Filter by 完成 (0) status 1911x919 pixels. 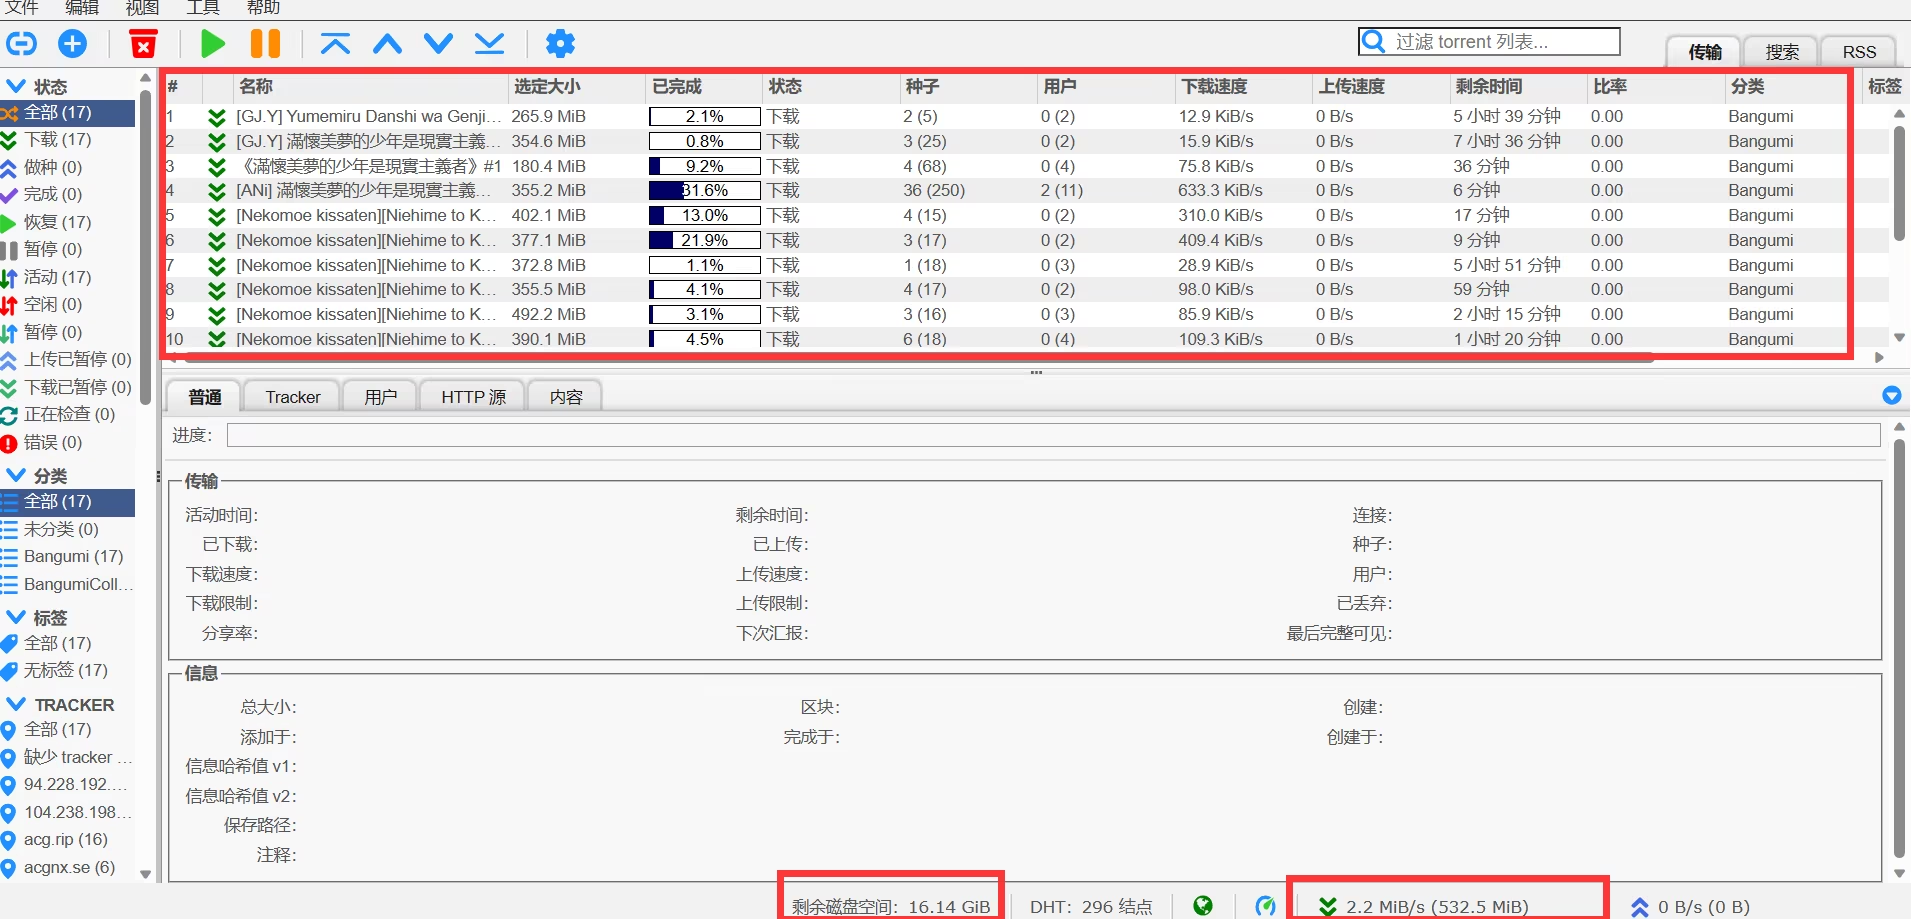(52, 194)
